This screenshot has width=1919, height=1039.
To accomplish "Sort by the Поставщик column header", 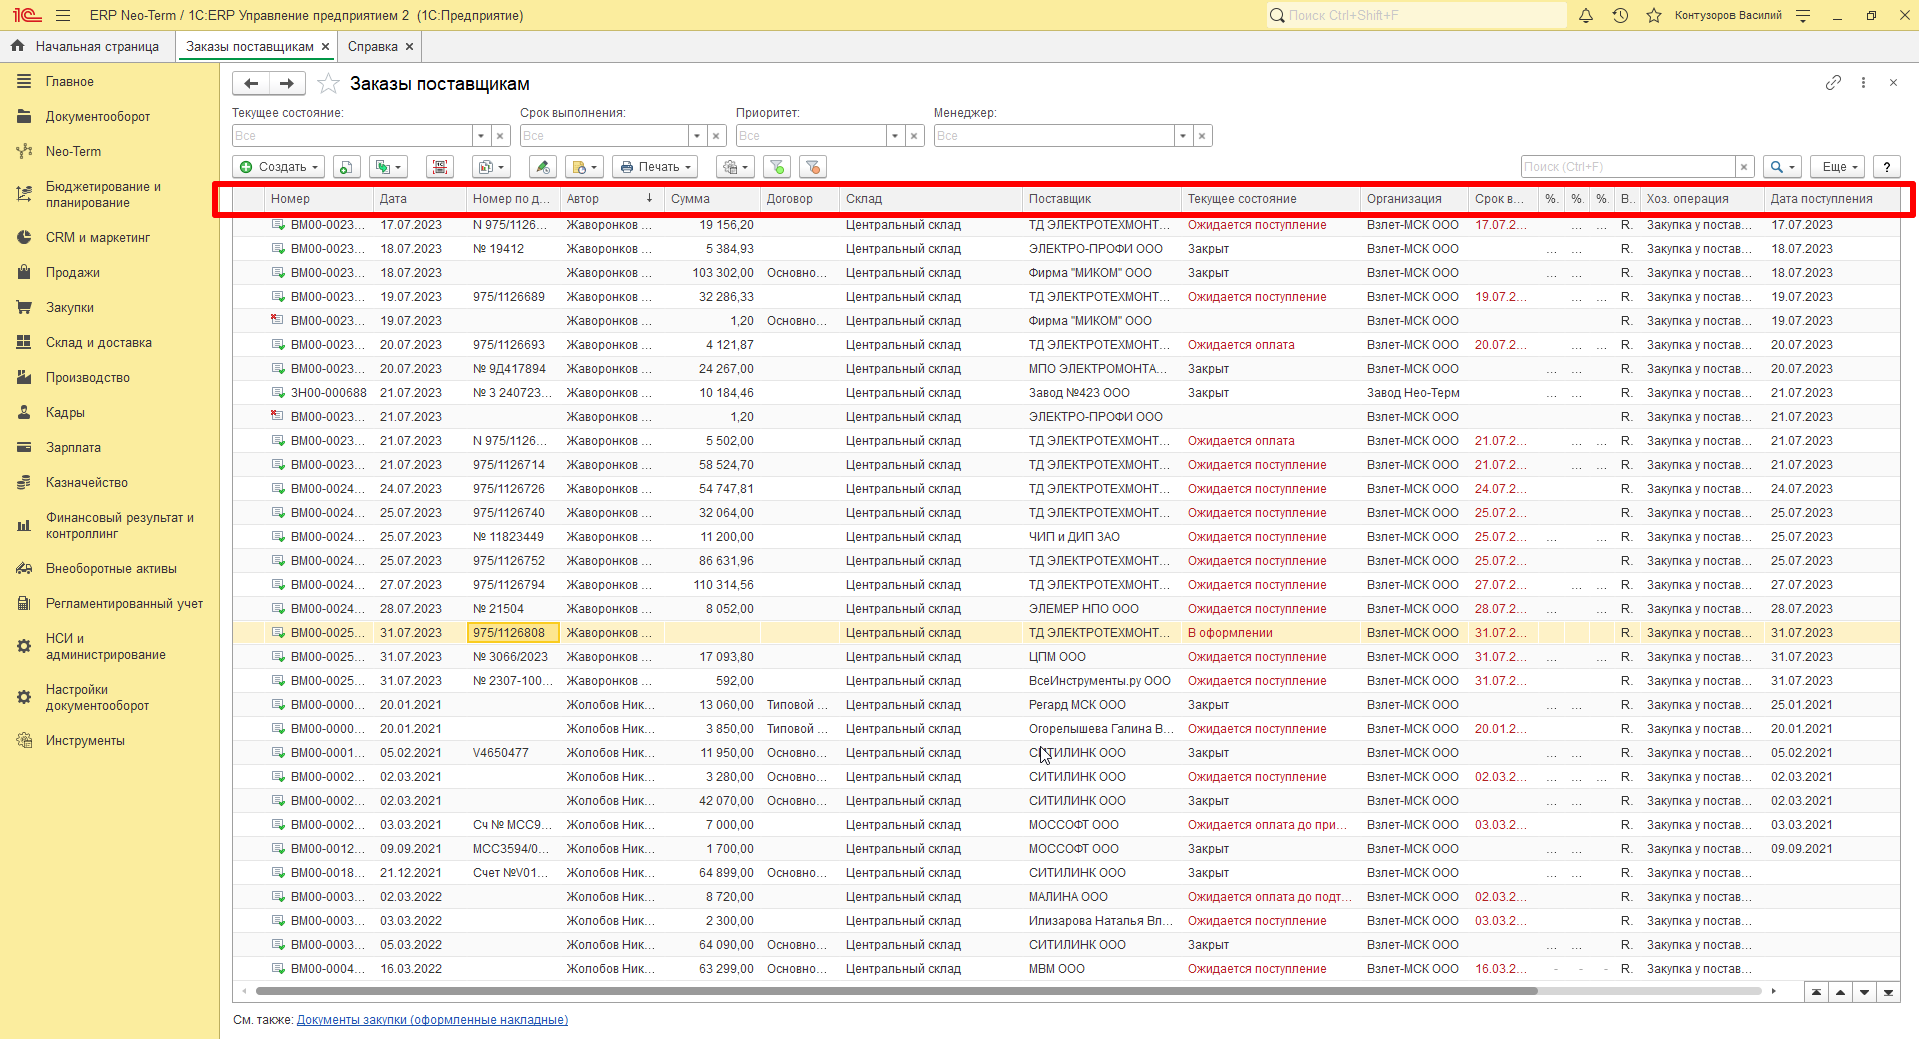I will 1101,199.
